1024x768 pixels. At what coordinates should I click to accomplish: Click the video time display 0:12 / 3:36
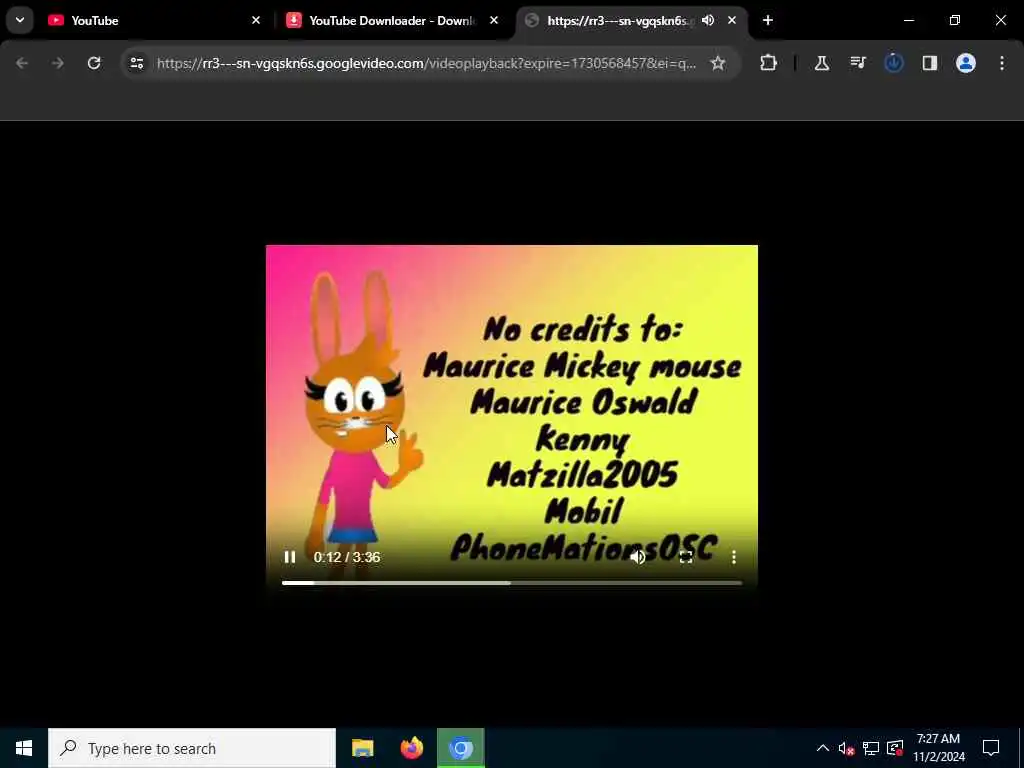347,557
